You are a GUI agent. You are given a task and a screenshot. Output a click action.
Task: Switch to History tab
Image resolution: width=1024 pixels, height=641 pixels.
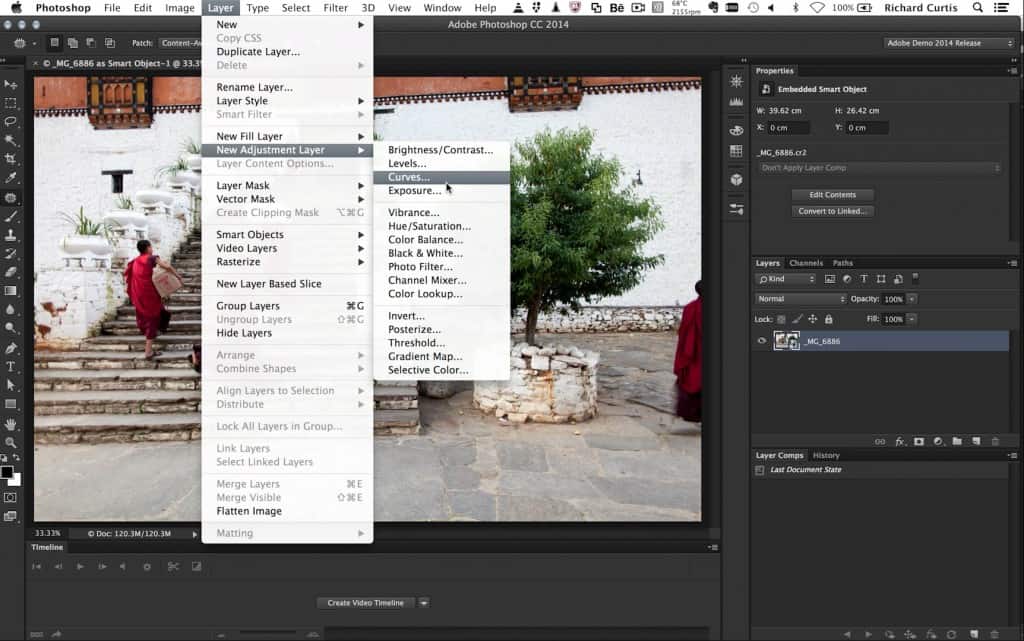click(x=826, y=456)
